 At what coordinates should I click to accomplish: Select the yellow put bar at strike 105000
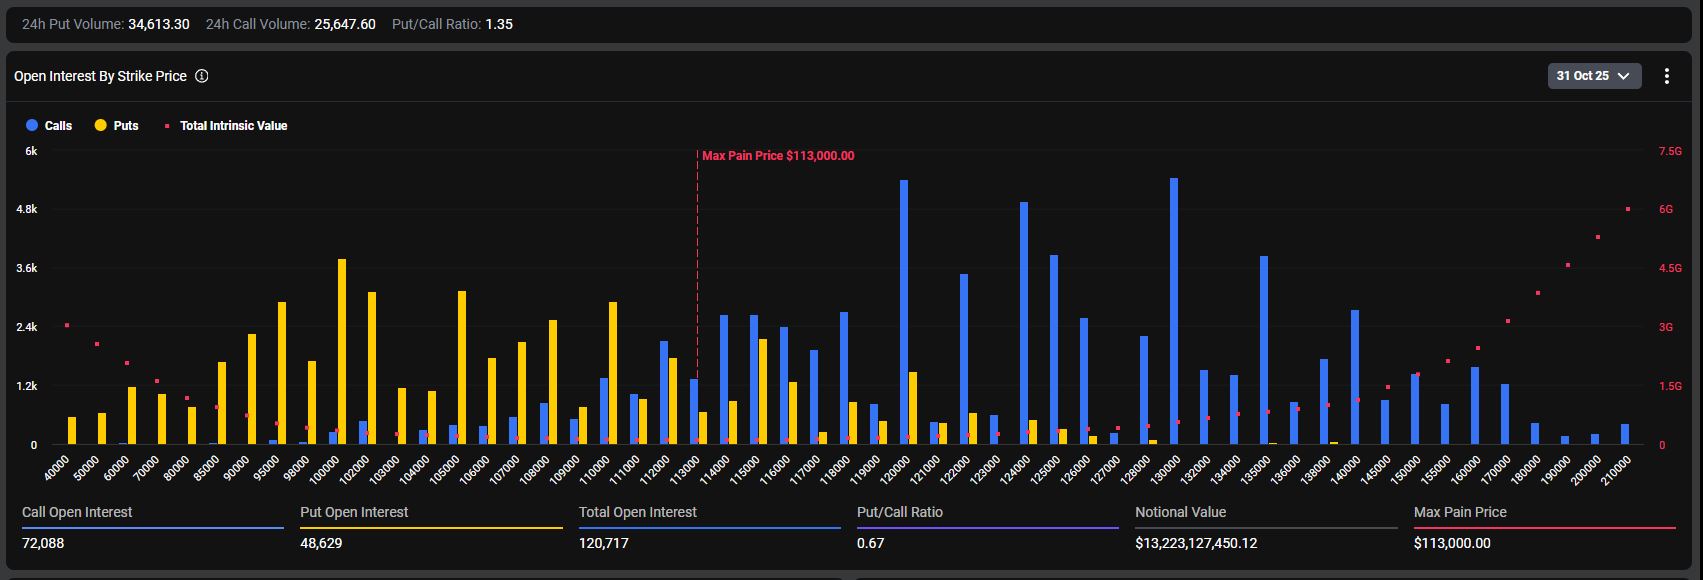pyautogui.click(x=462, y=367)
